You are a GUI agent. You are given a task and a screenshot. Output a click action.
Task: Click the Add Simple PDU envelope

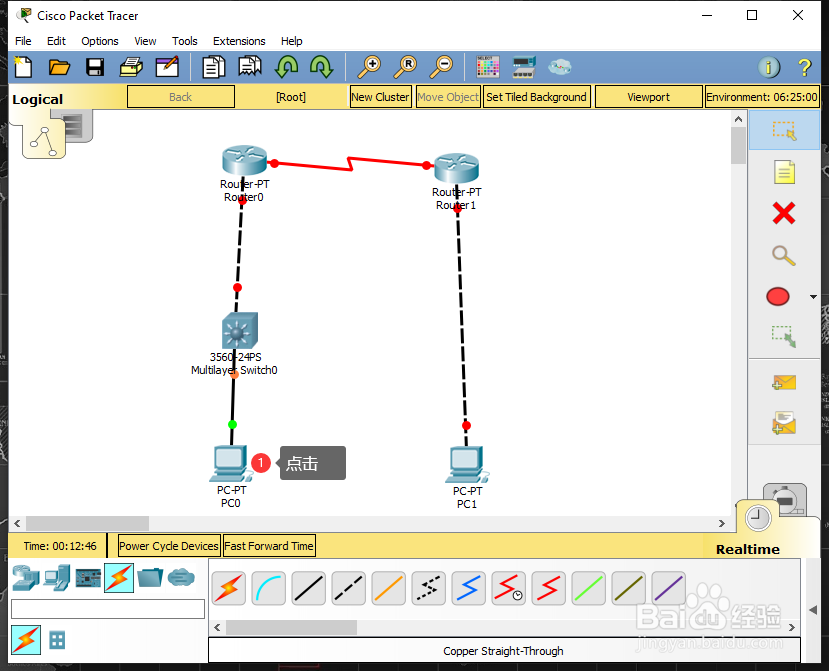784,382
